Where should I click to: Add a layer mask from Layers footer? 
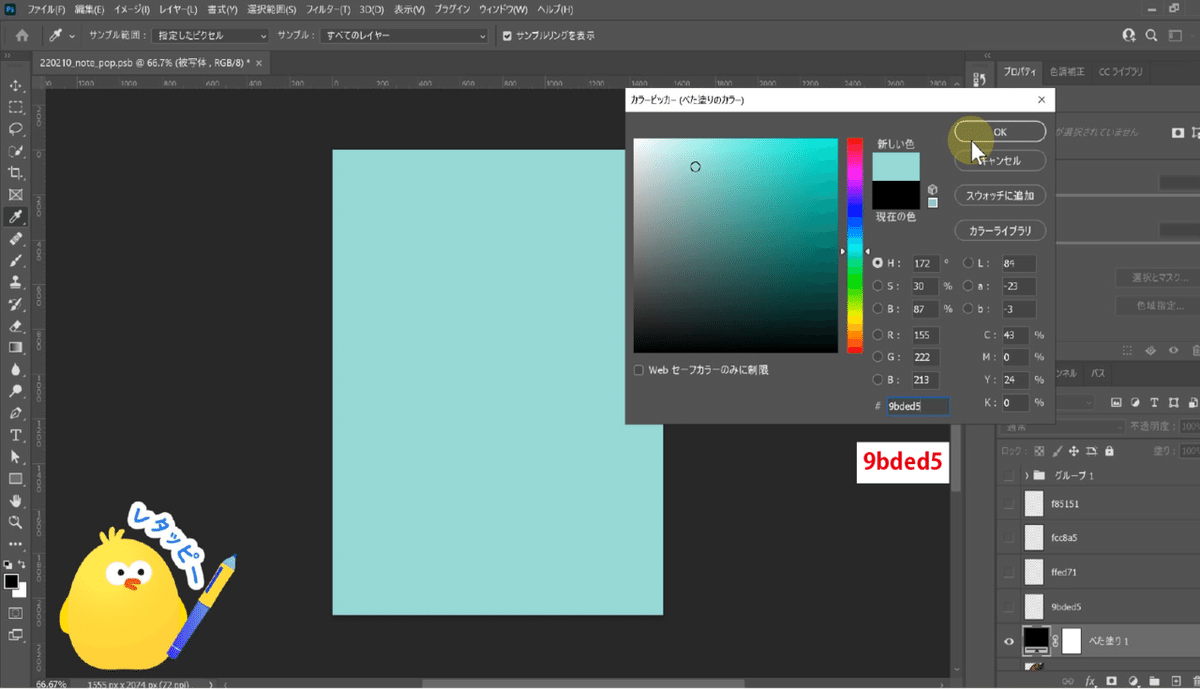pos(1111,681)
